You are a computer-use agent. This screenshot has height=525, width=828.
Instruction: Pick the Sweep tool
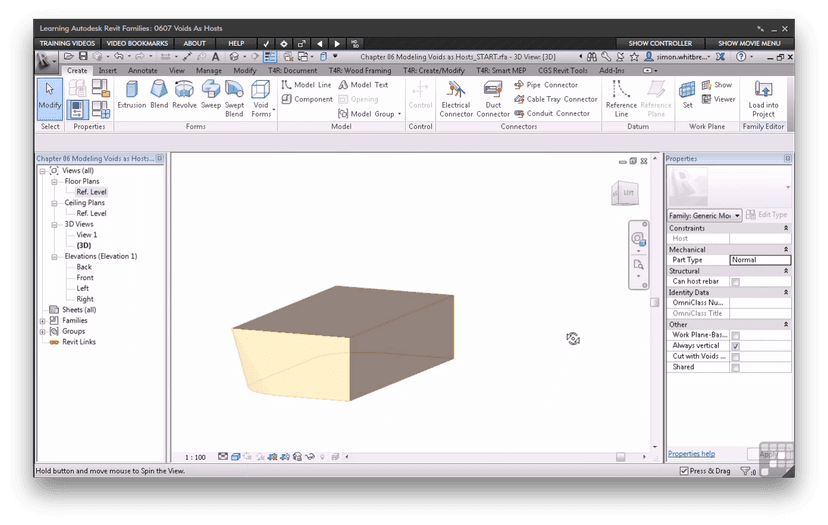[211, 95]
